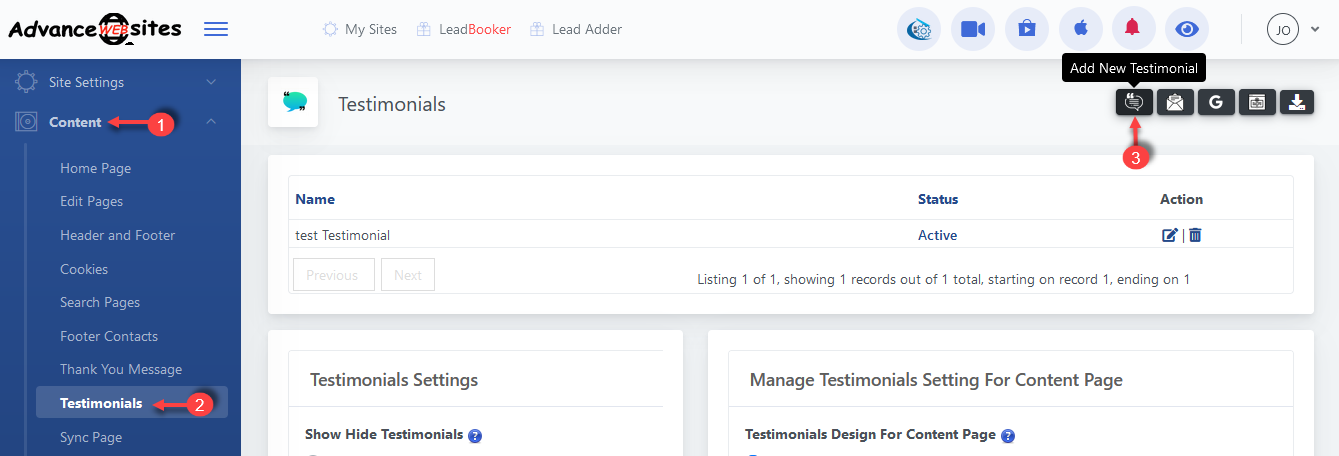Viewport: 1339px width, 456px height.
Task: Click the Add New Testimonial icon button
Action: click(x=1134, y=102)
